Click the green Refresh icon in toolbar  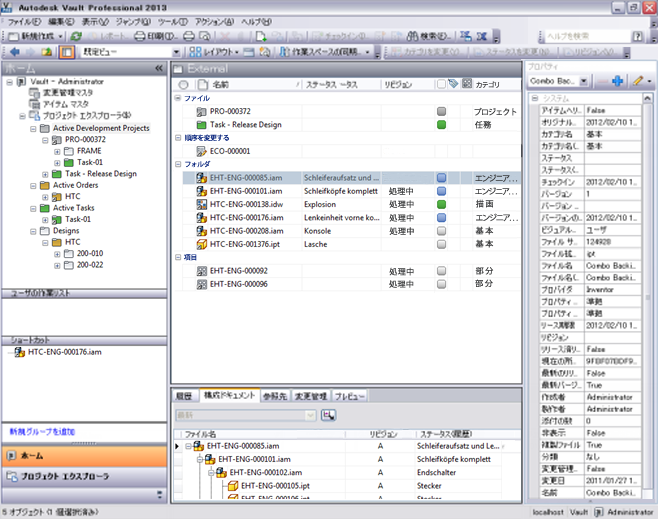point(76,37)
